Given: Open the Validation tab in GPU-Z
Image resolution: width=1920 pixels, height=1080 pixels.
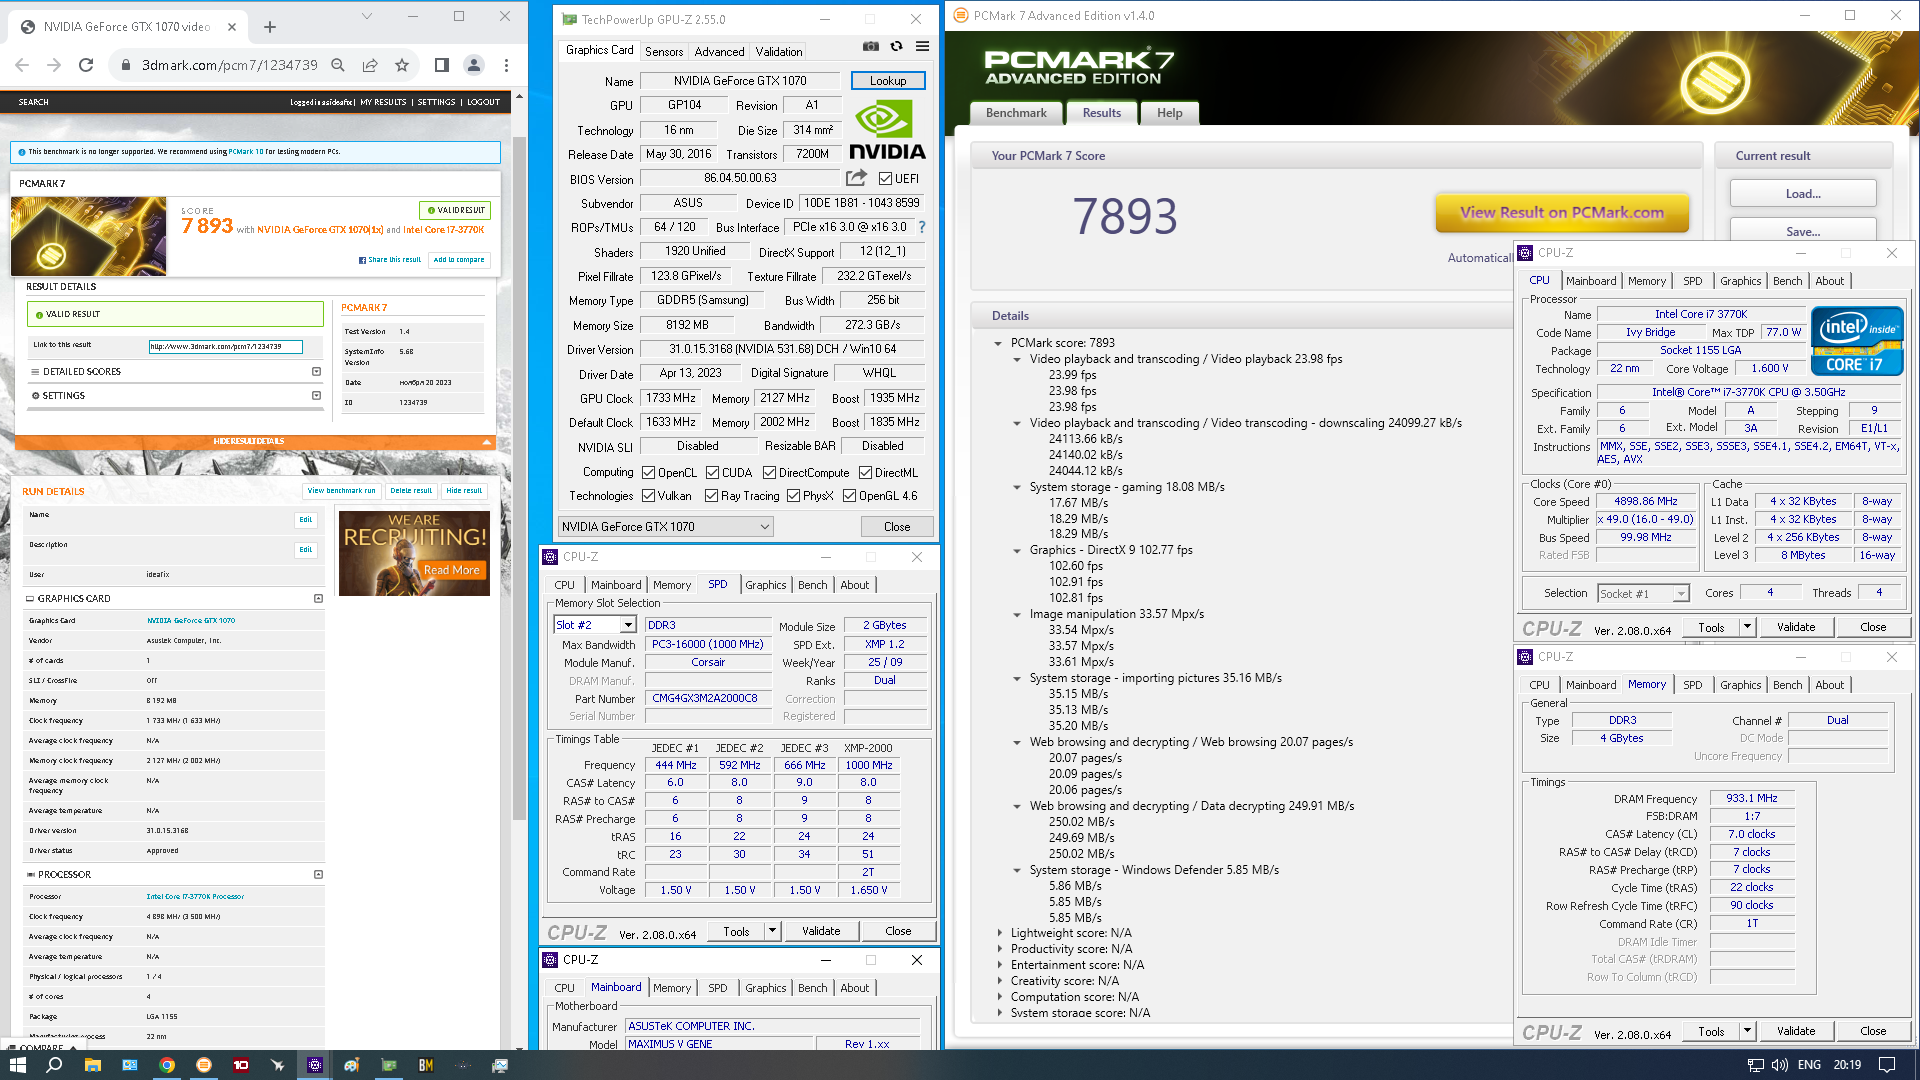Looking at the screenshot, I should [x=779, y=52].
